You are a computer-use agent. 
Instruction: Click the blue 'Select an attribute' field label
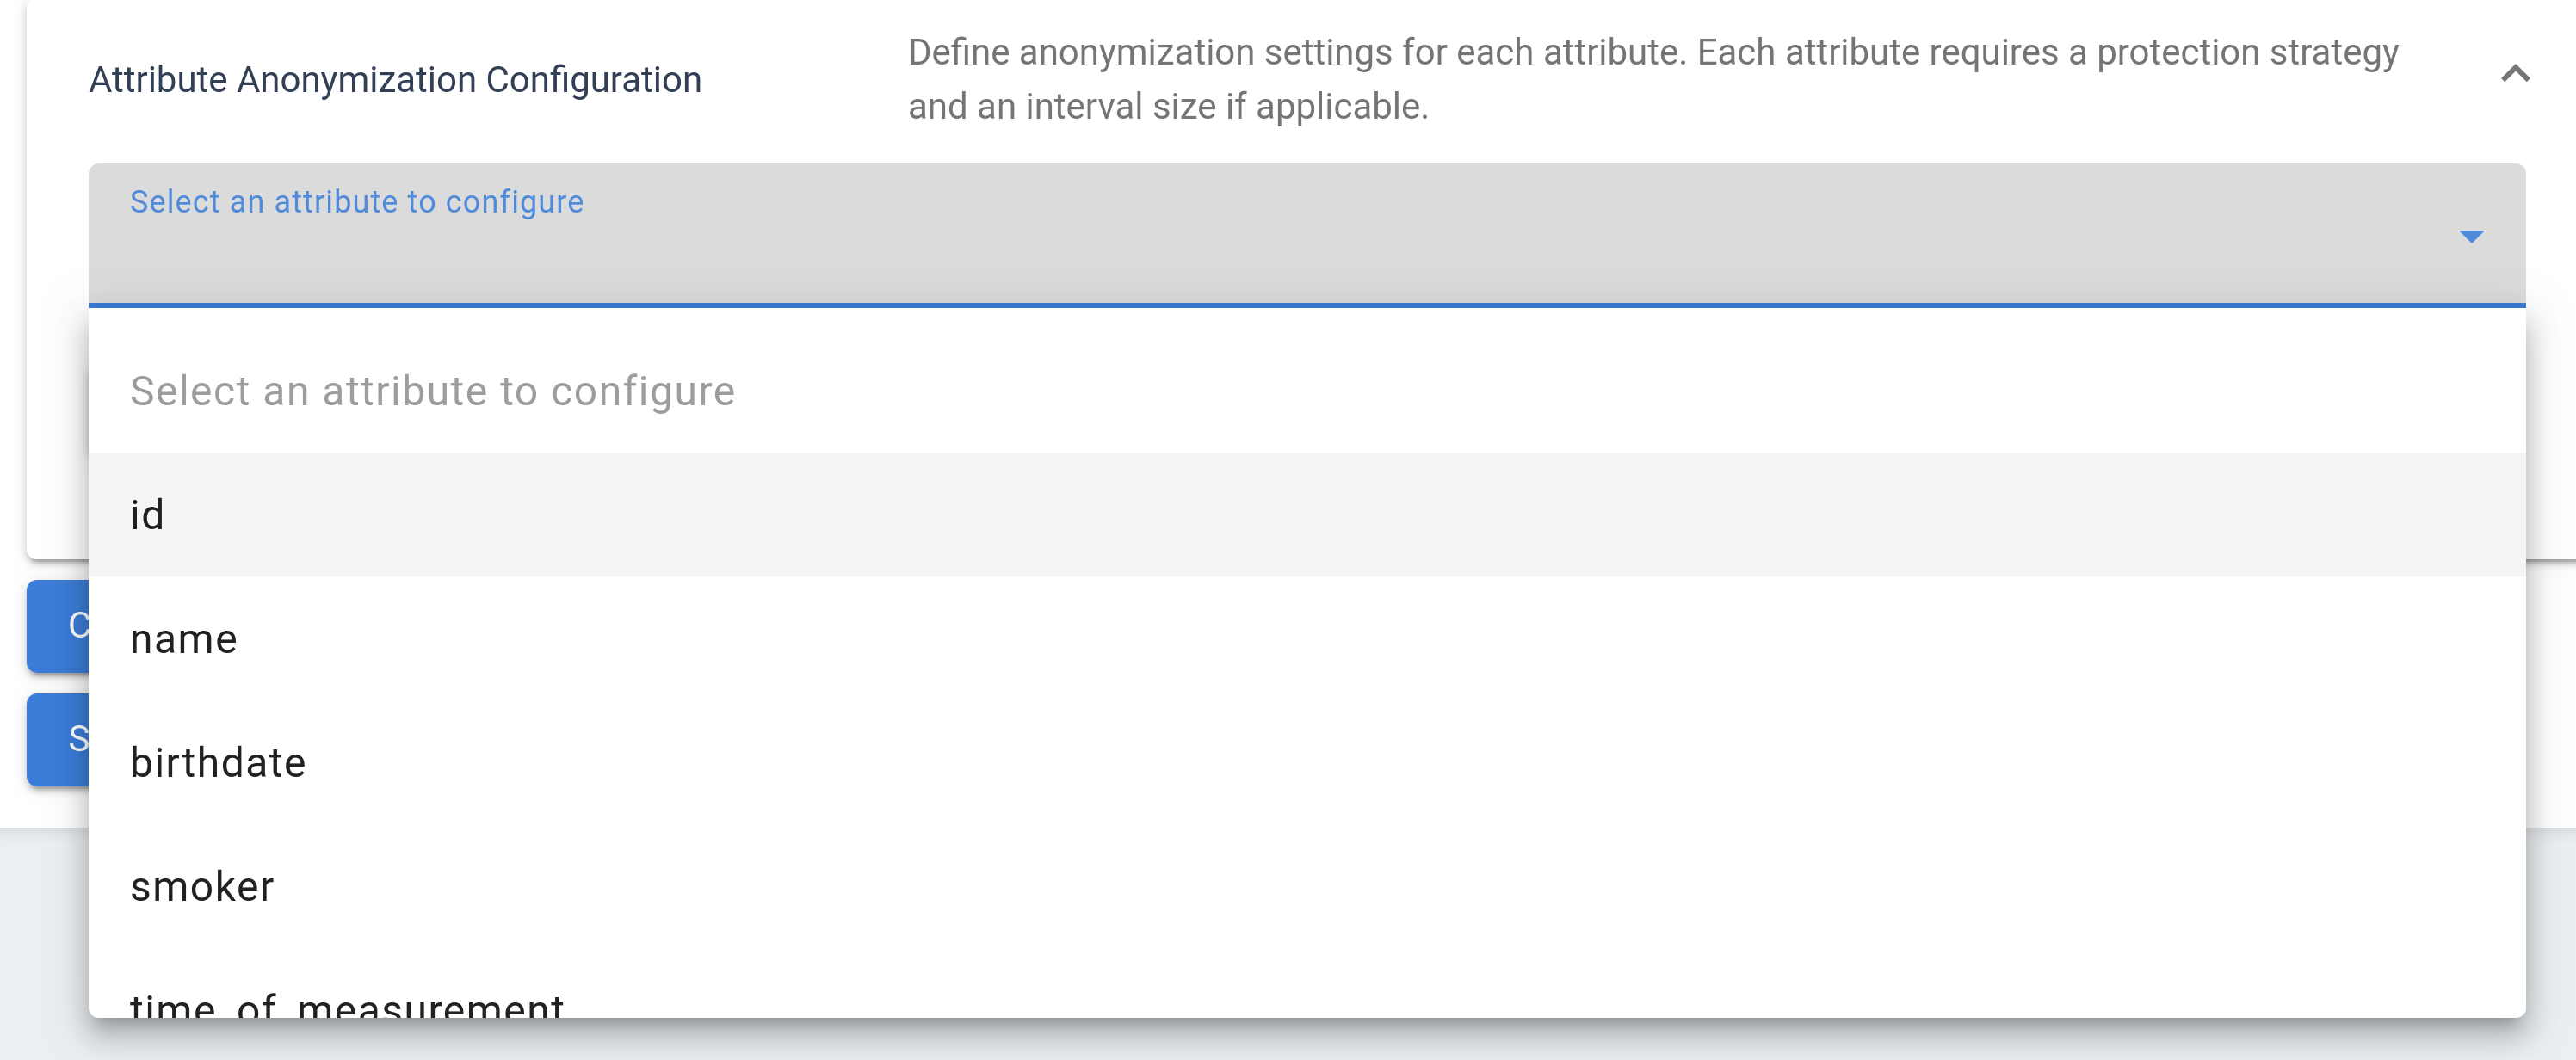click(356, 202)
